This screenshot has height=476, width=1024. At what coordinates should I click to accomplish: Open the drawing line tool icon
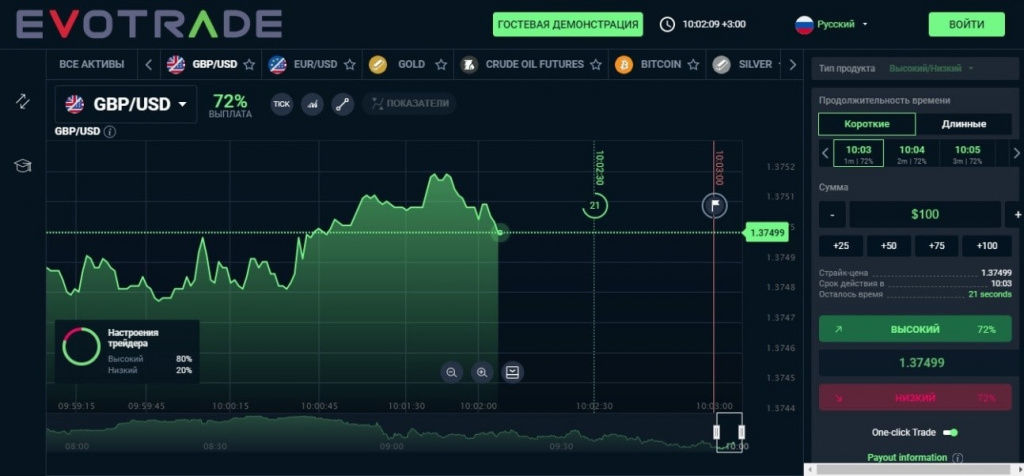coord(343,104)
